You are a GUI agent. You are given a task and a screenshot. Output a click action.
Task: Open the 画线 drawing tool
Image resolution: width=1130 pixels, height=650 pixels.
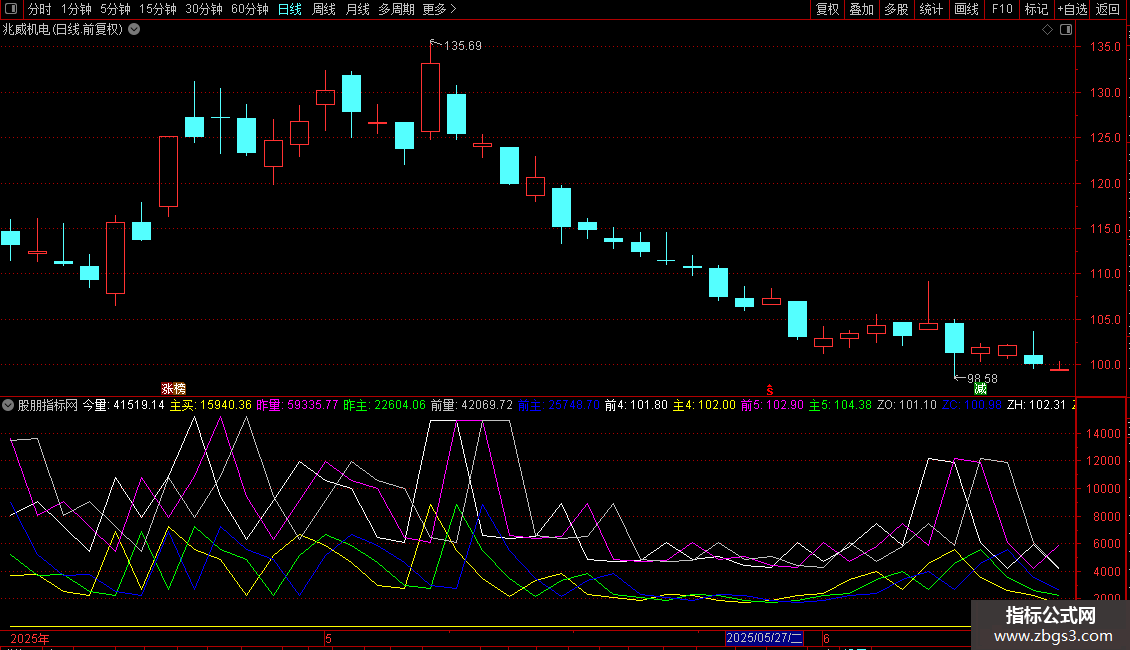(x=966, y=9)
